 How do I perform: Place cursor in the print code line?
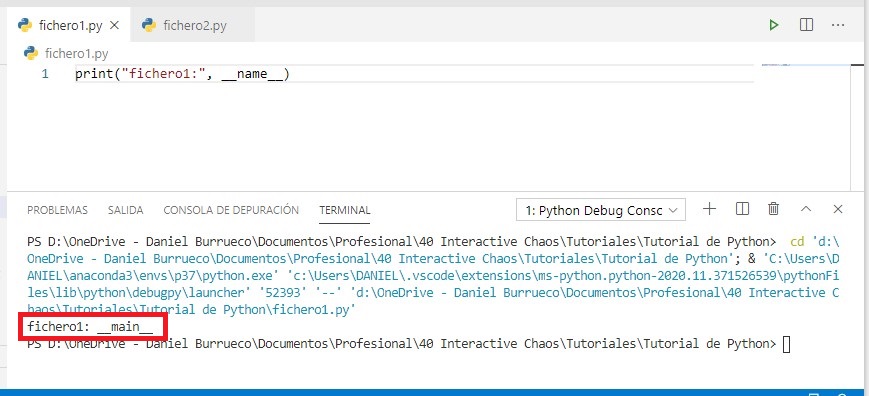pos(182,74)
